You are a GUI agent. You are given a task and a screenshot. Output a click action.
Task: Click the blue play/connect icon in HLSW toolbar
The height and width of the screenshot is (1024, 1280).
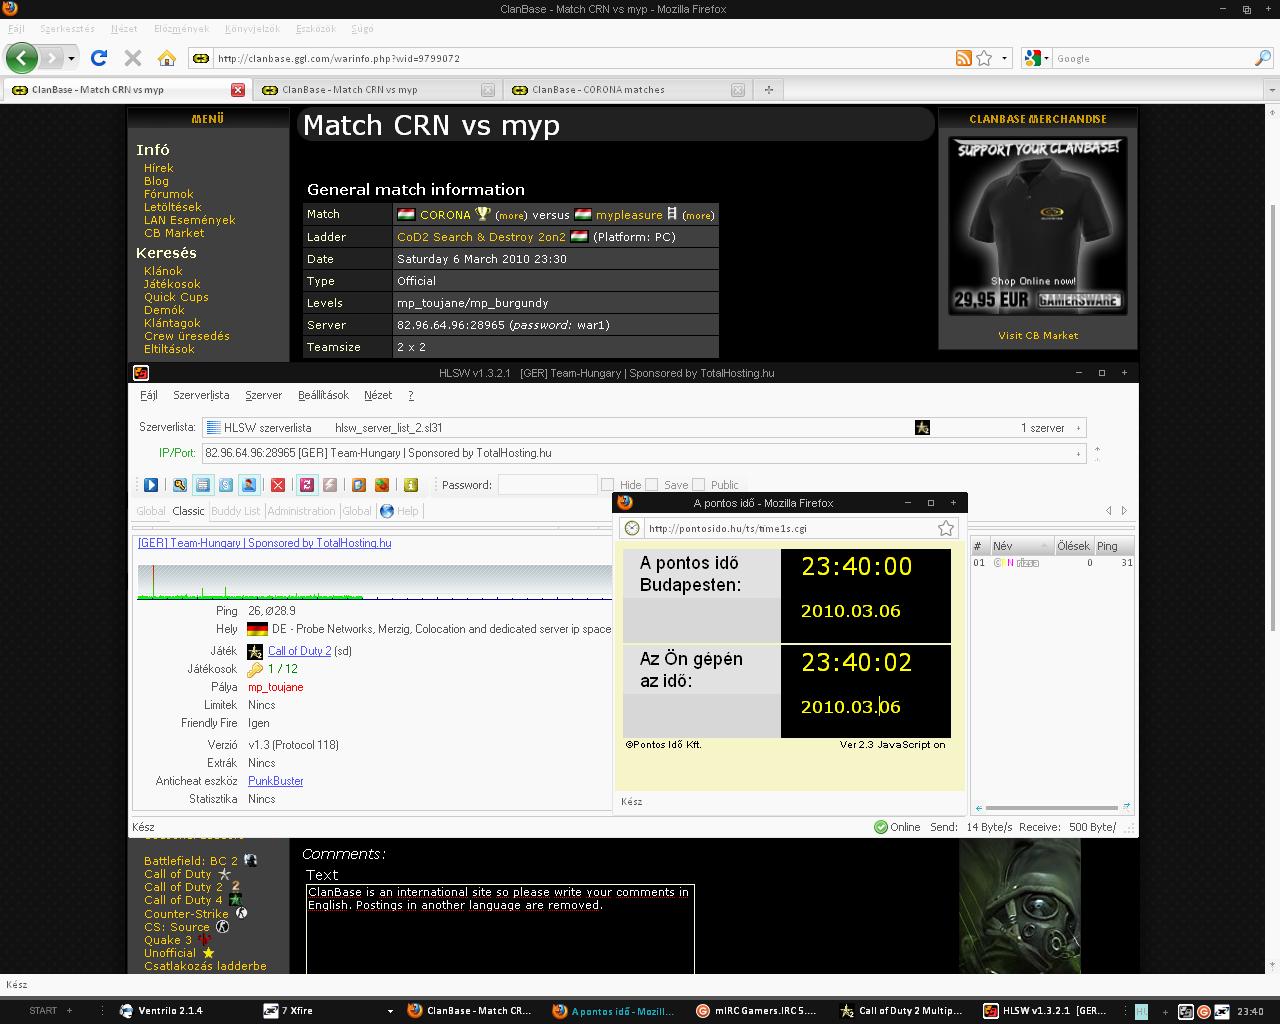point(151,485)
